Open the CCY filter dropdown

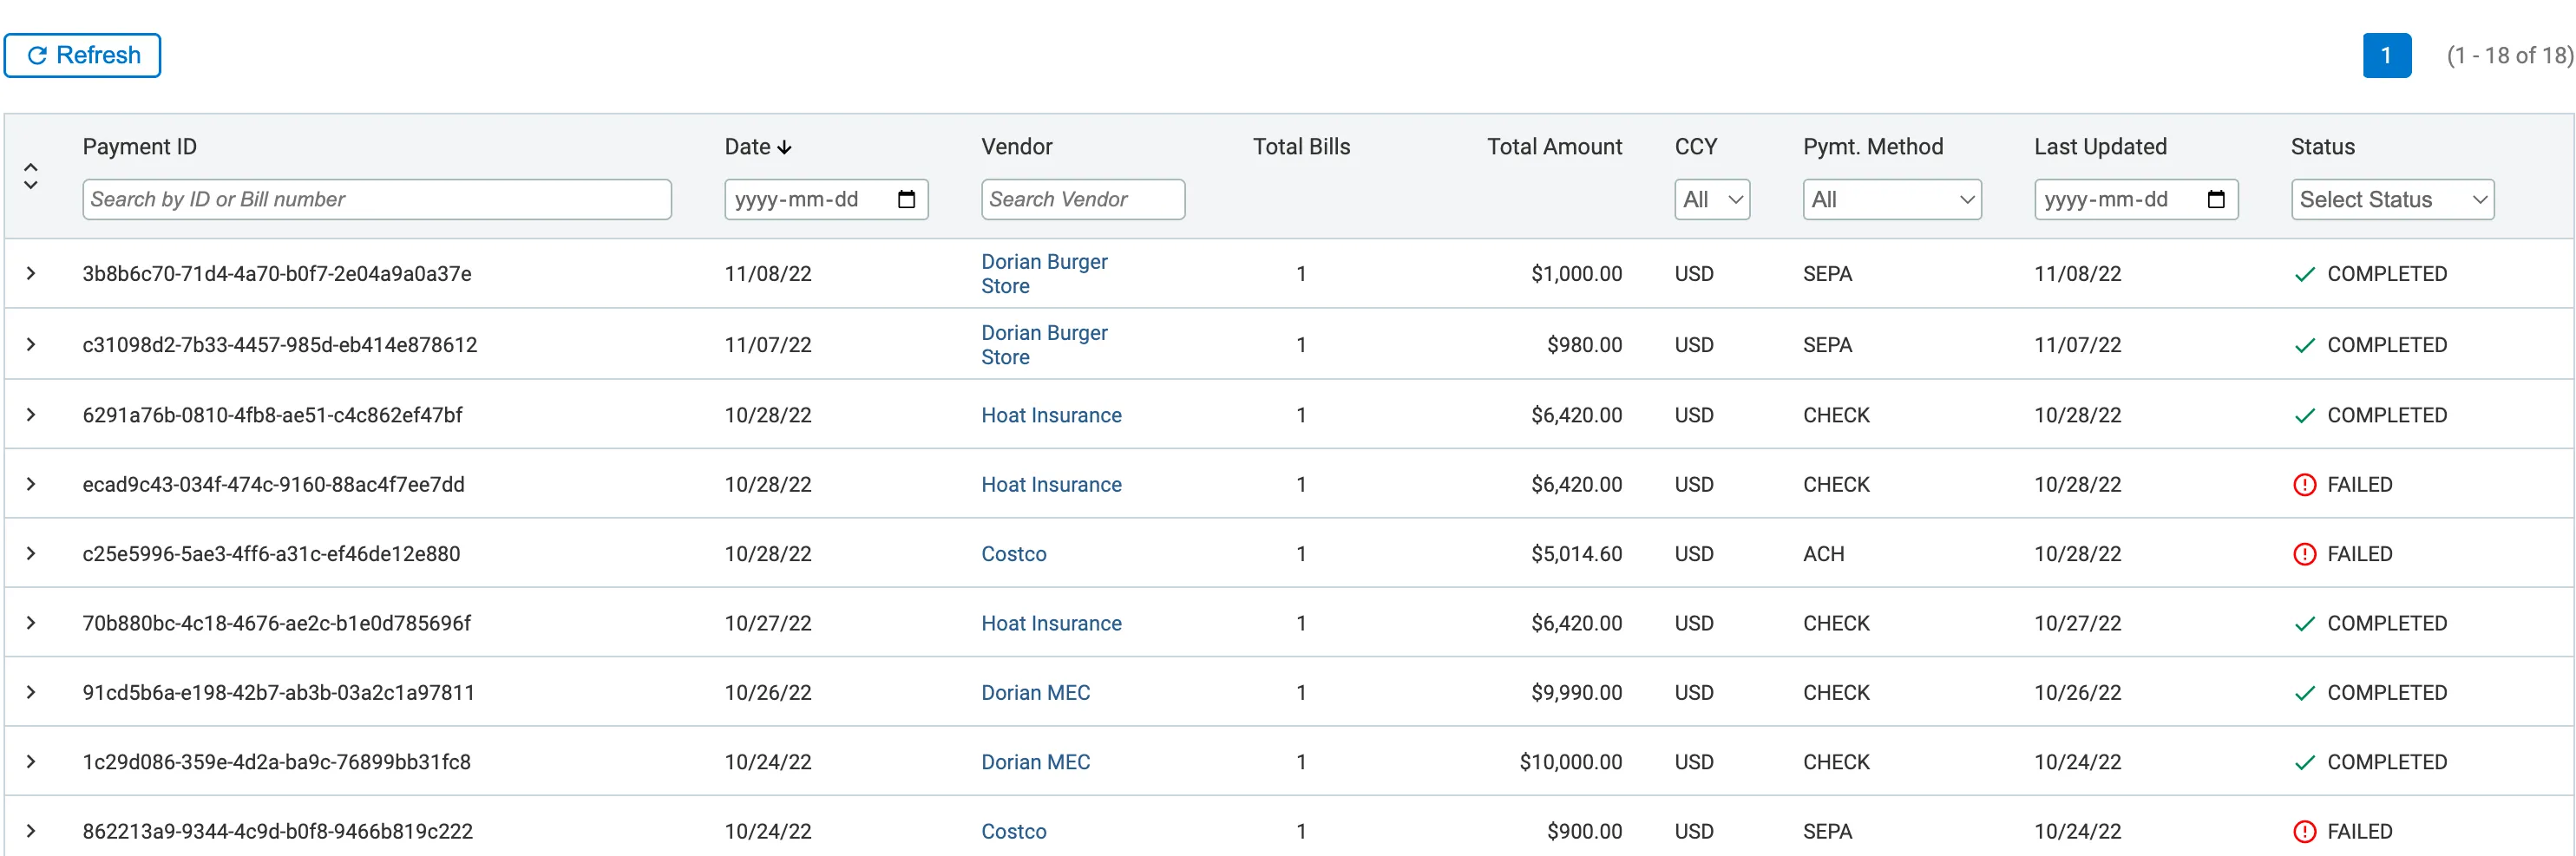click(1712, 199)
